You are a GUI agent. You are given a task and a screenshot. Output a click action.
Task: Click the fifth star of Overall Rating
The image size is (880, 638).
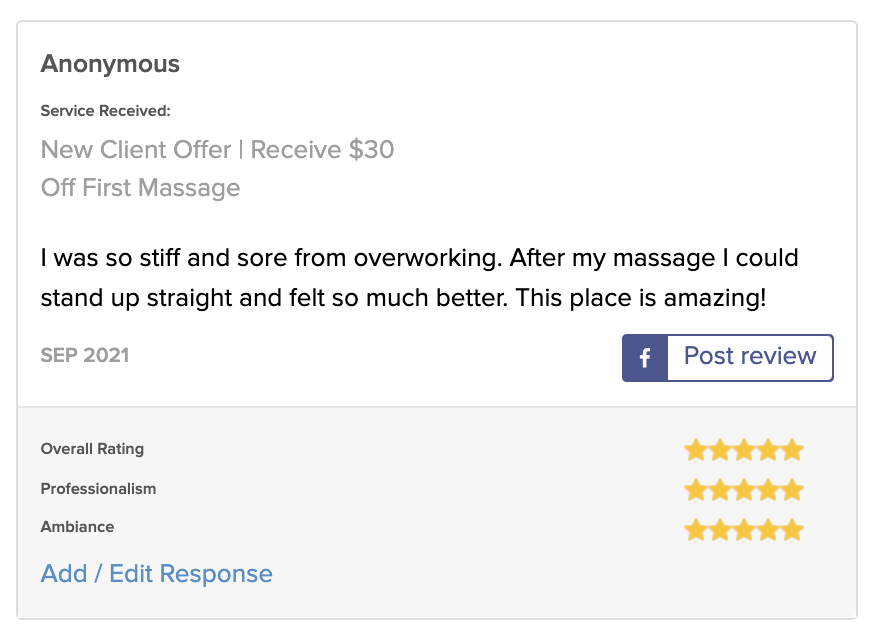tap(792, 450)
